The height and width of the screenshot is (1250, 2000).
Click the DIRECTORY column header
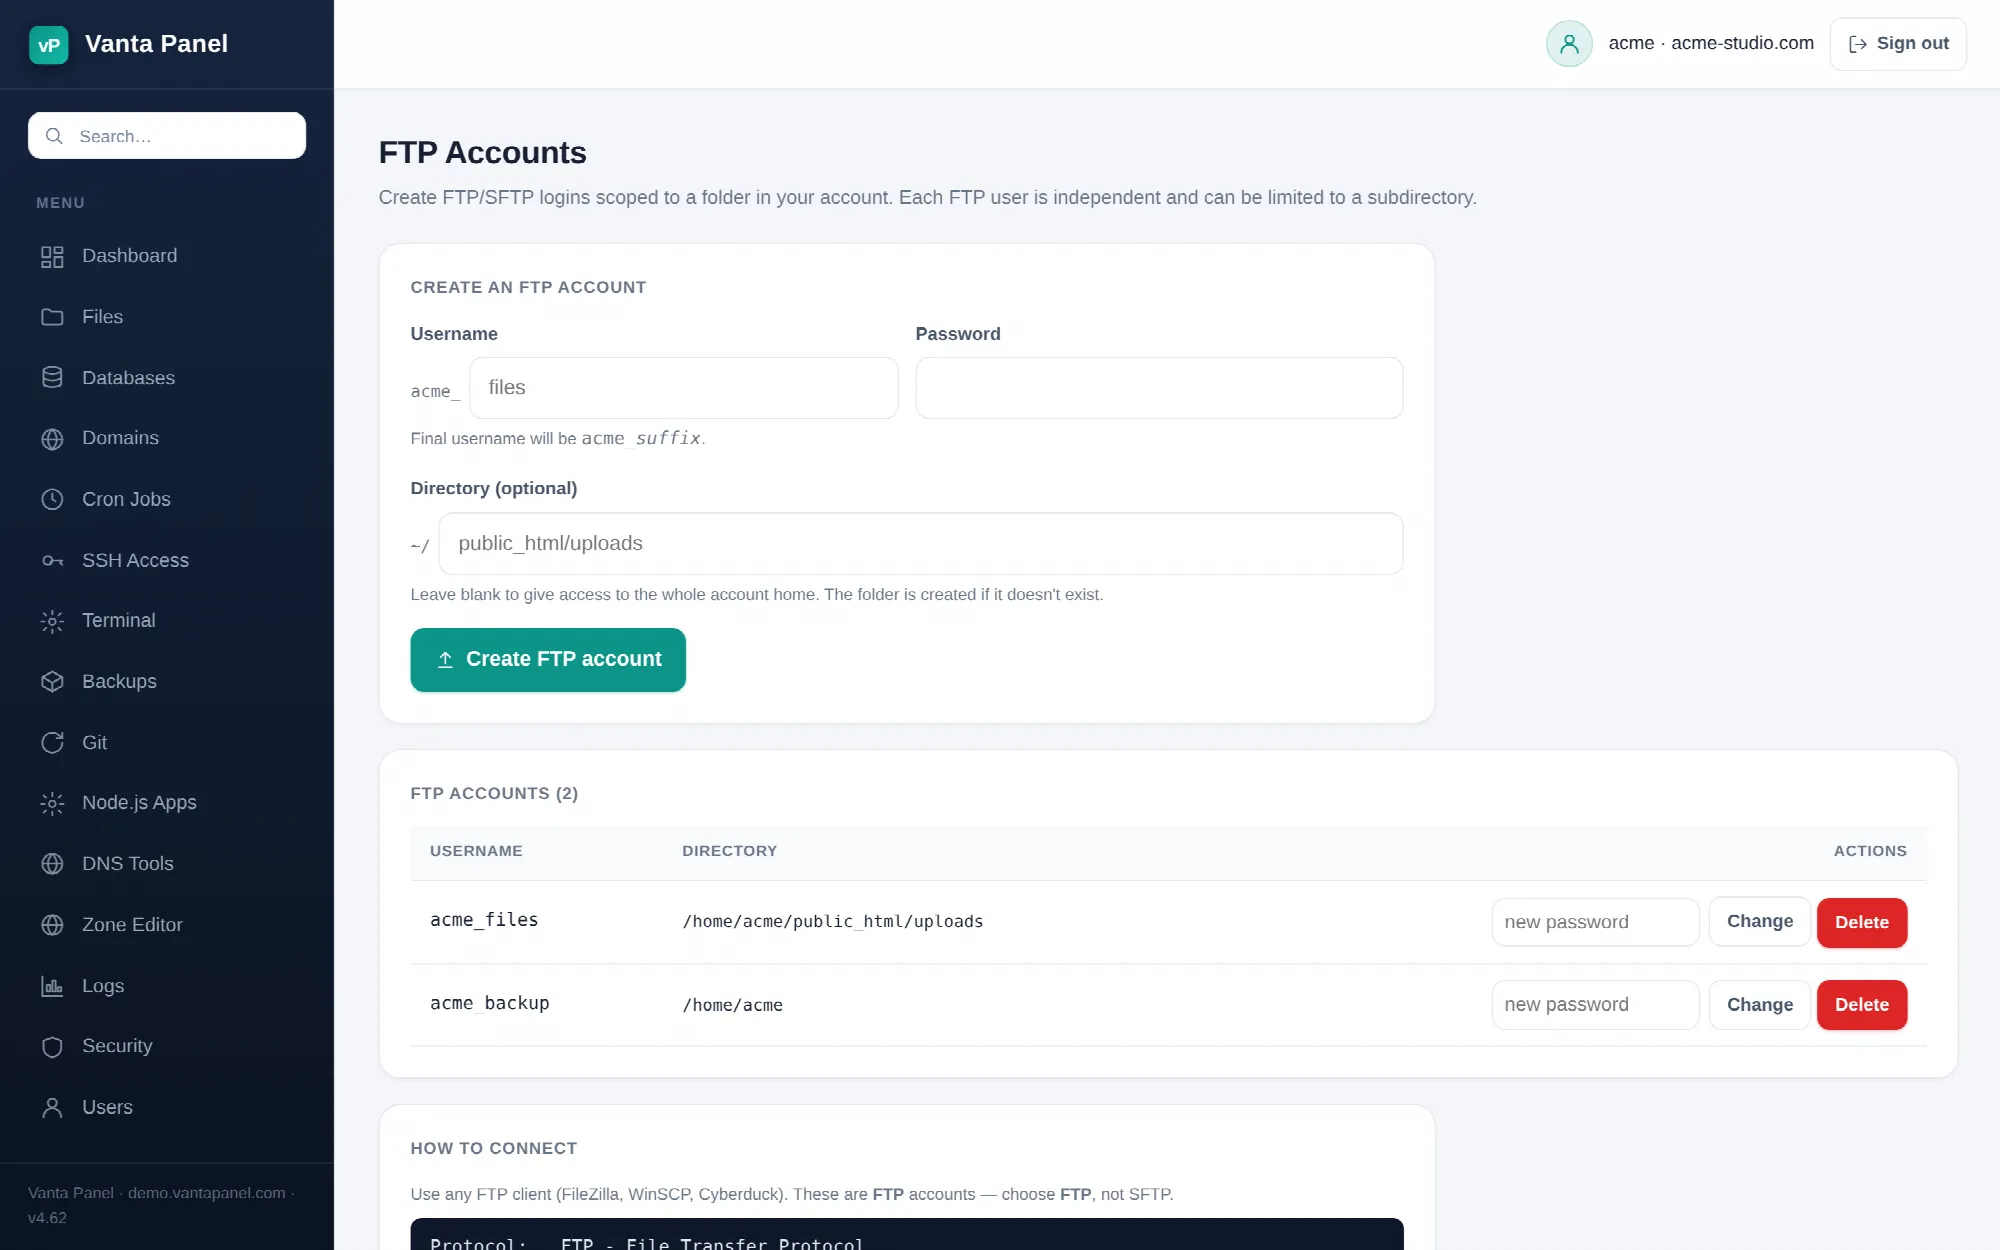pyautogui.click(x=729, y=851)
